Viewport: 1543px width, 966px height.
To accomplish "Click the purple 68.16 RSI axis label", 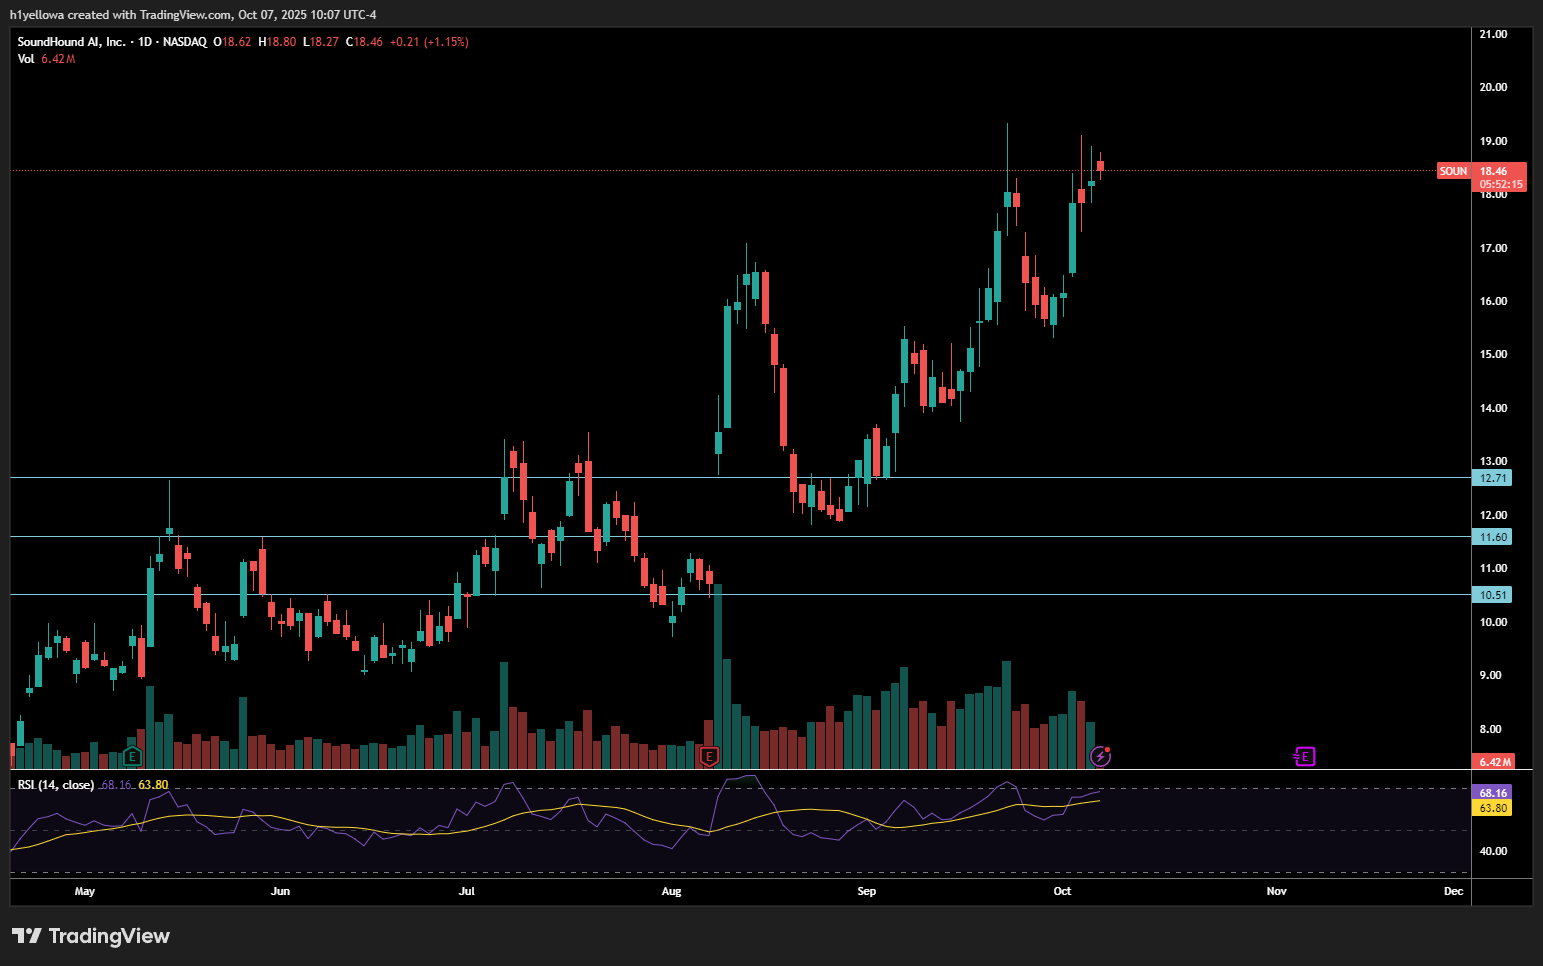I will [x=1493, y=793].
